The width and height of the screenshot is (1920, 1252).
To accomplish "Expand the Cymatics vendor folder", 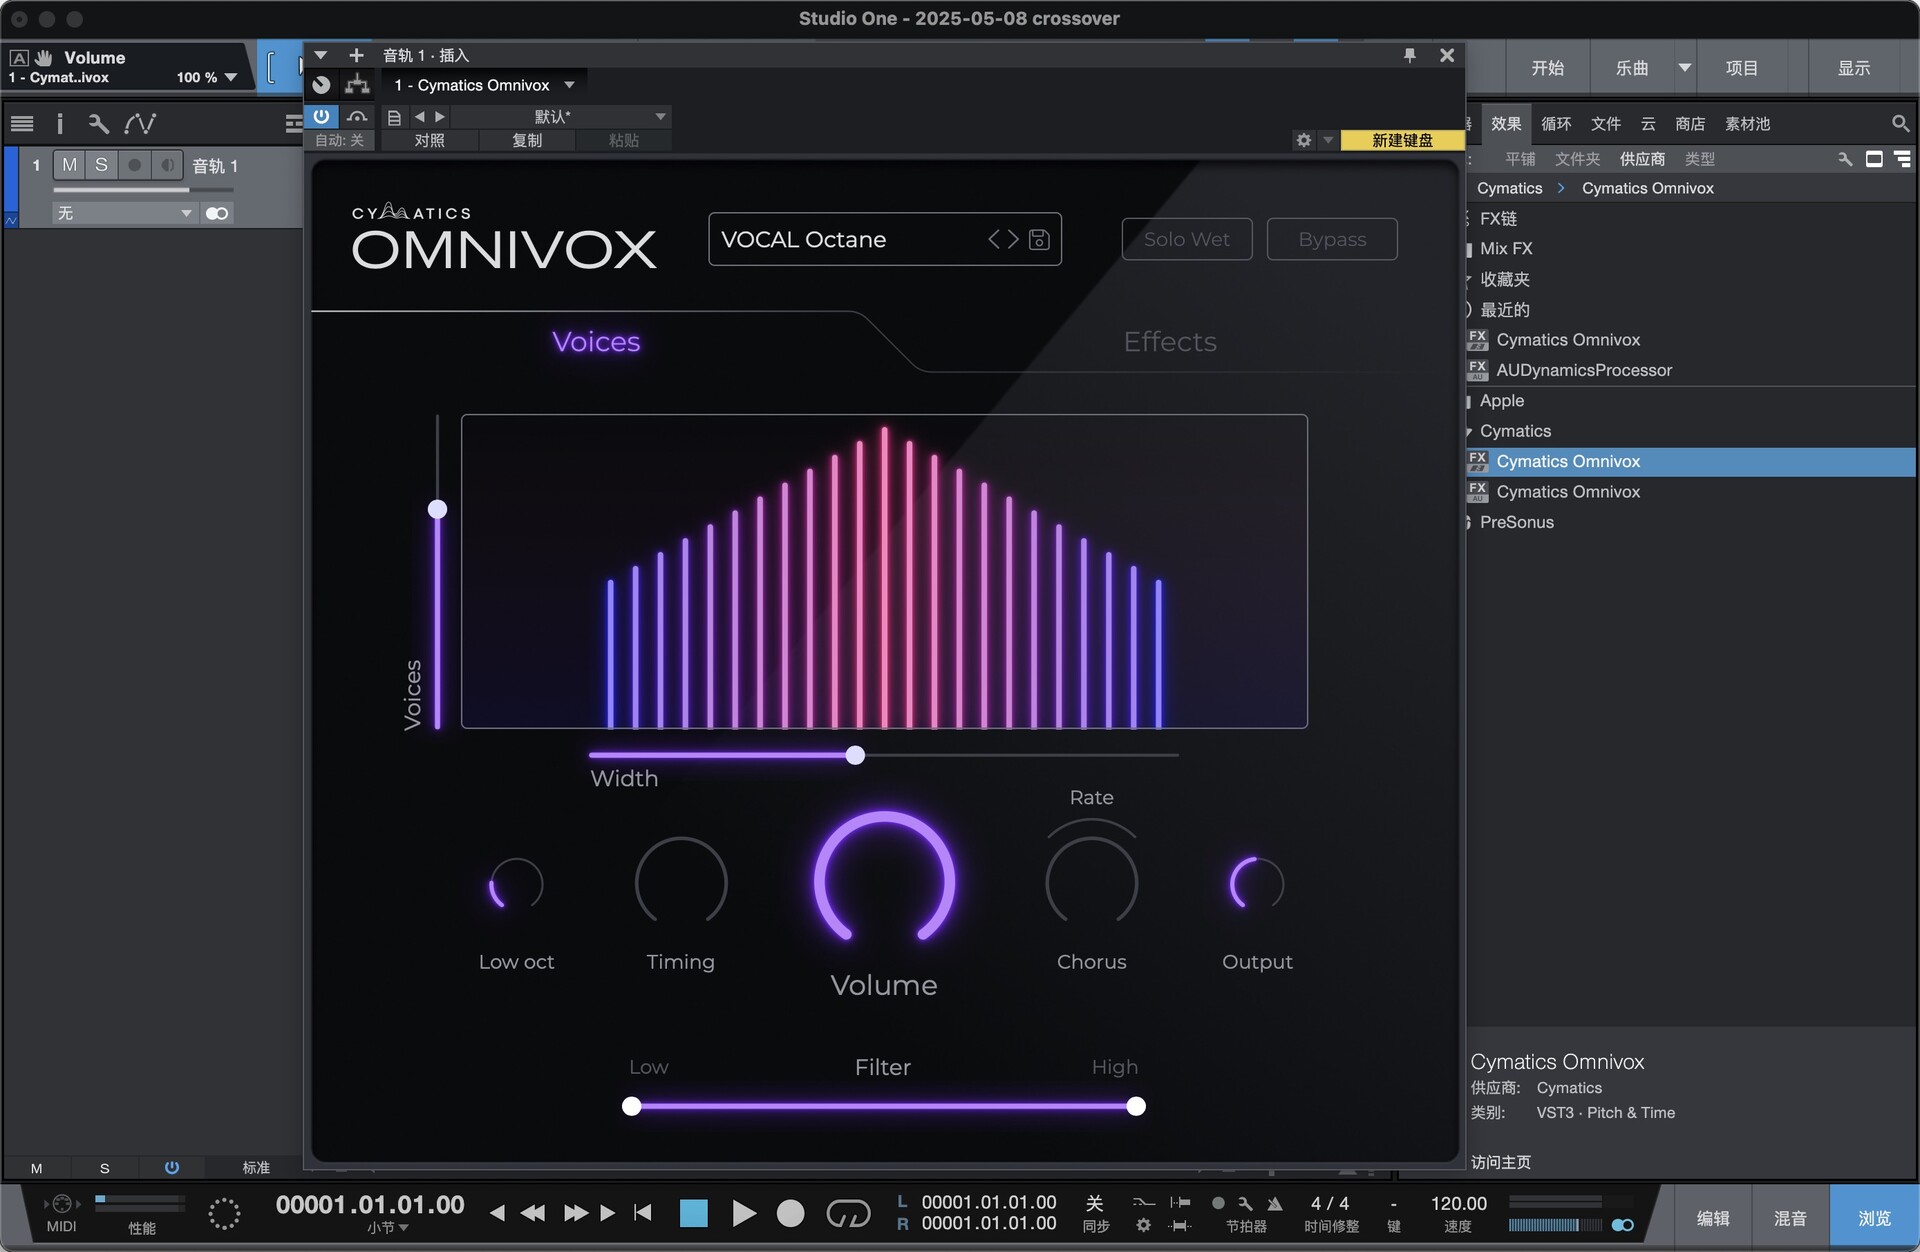I will pos(1468,432).
